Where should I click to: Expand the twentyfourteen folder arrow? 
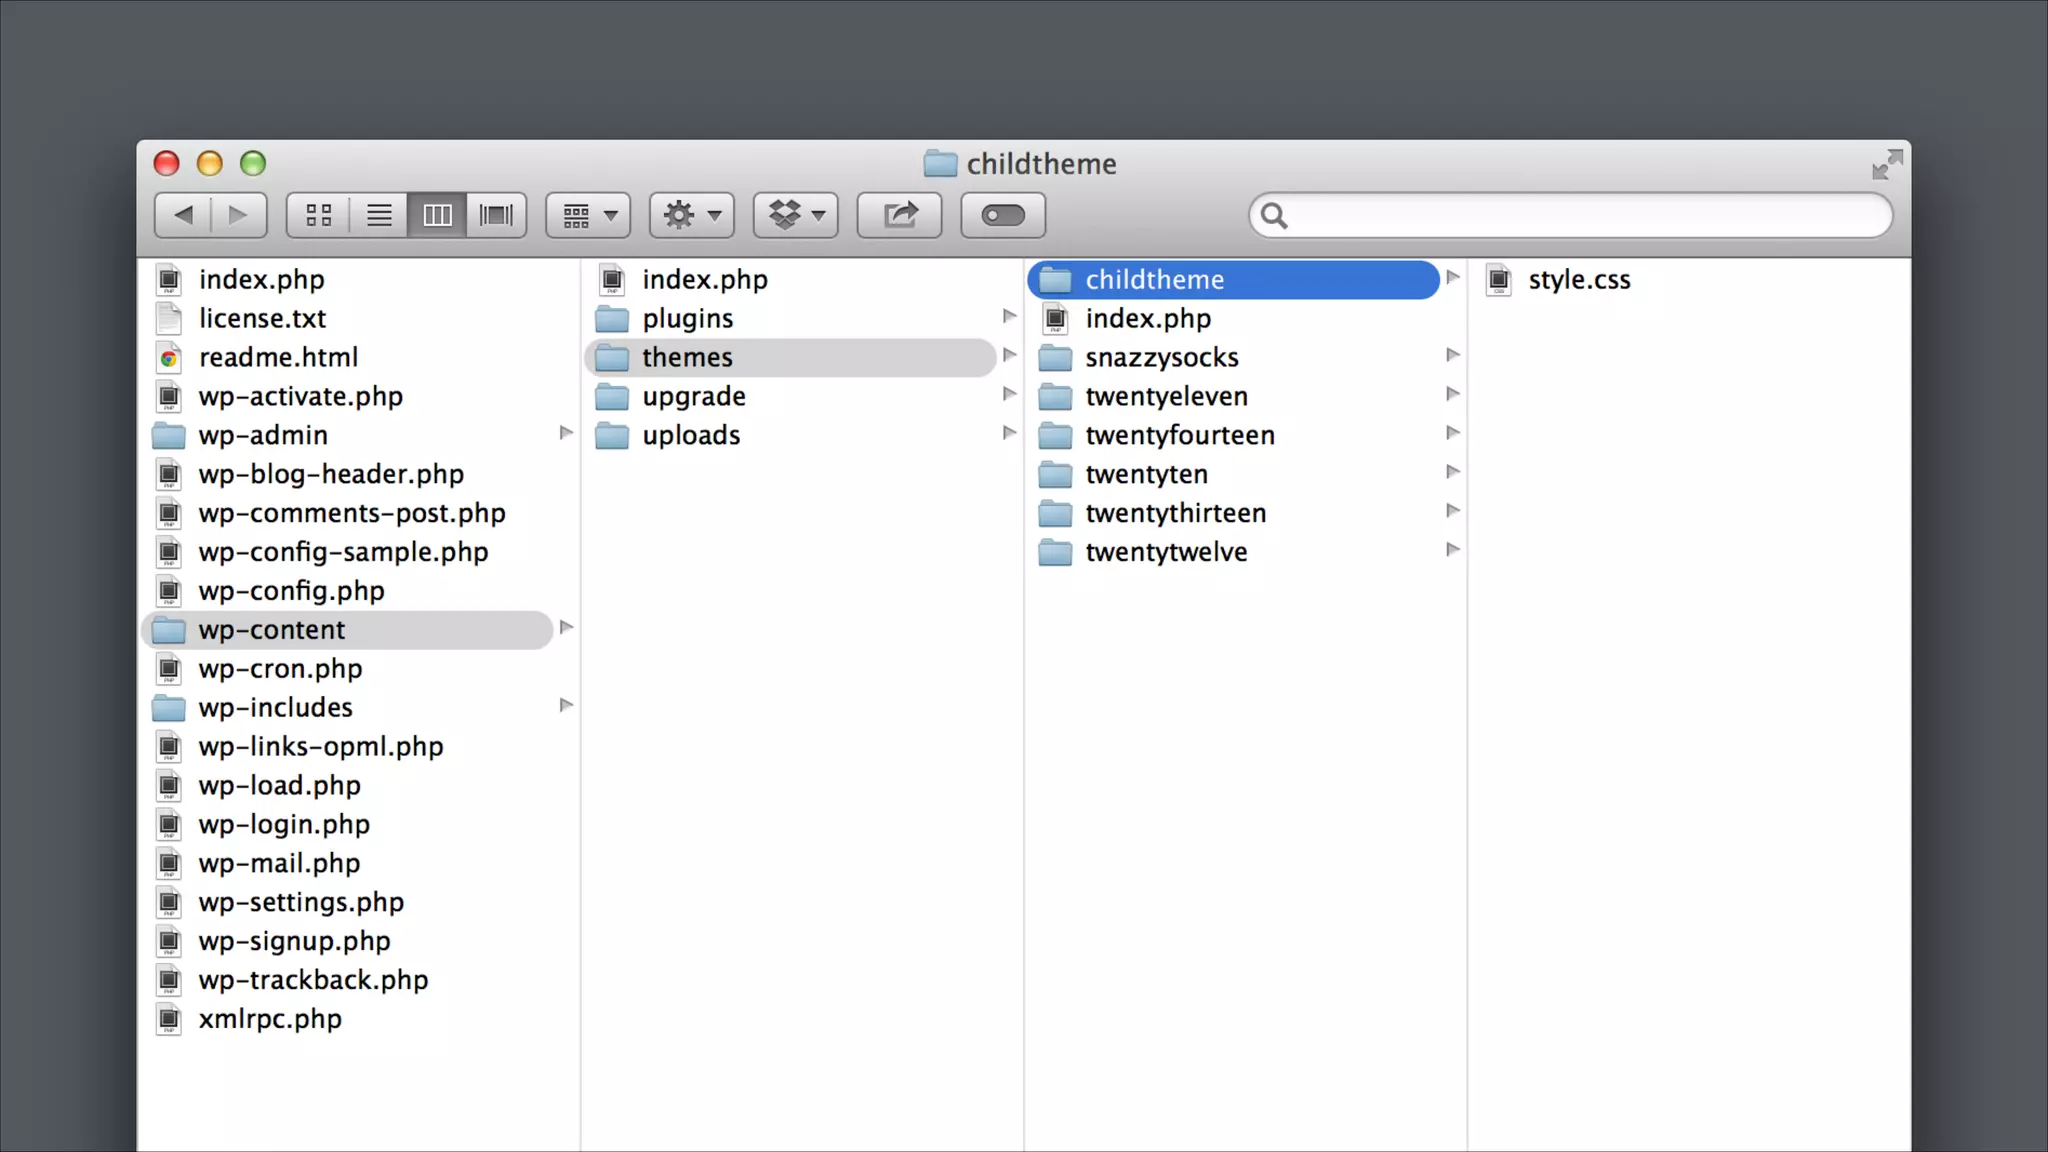point(1453,433)
